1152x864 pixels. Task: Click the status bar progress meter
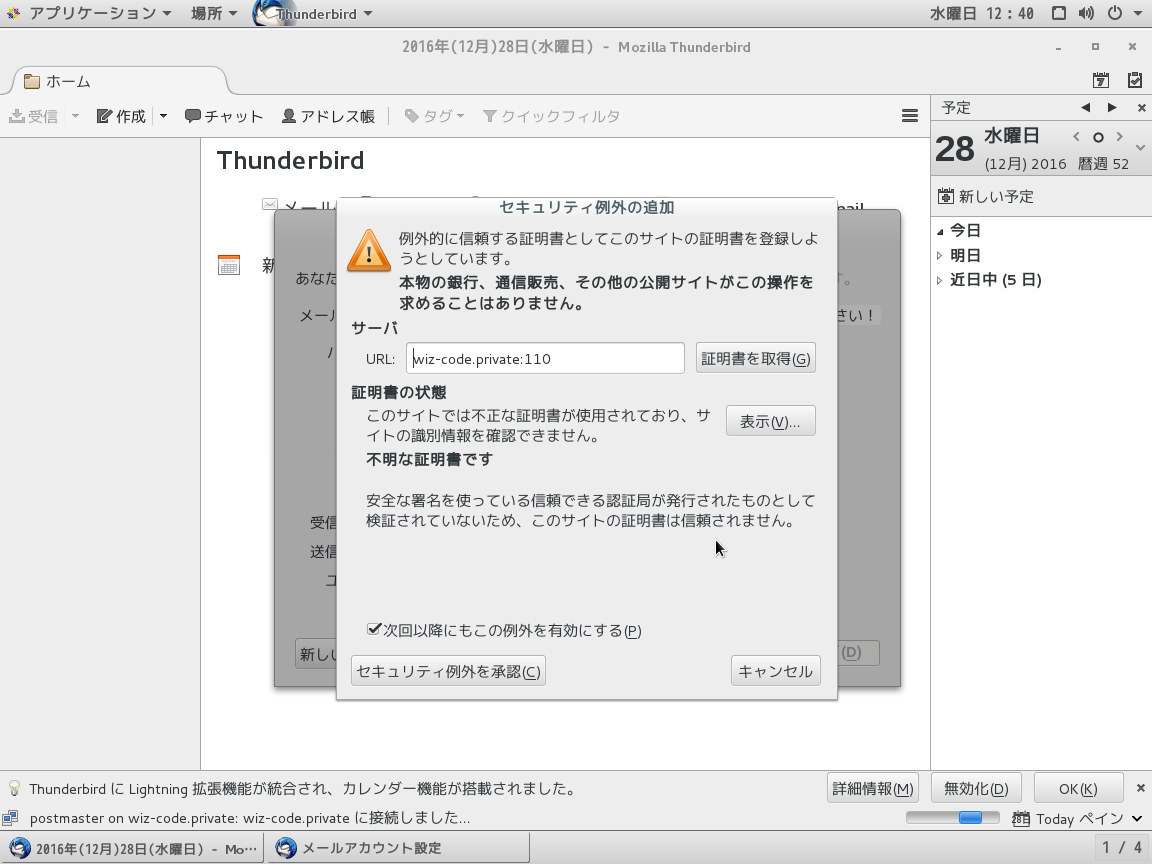pyautogui.click(x=953, y=818)
